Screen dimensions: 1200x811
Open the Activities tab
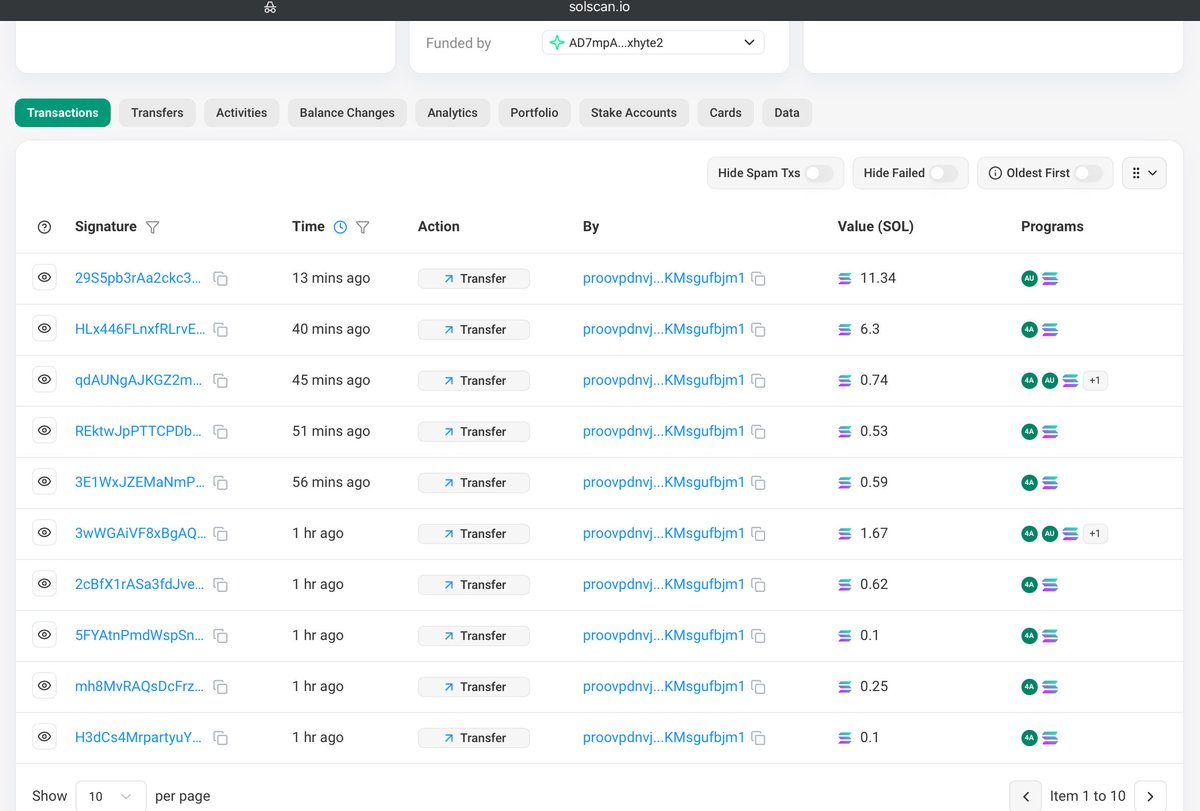click(x=241, y=113)
